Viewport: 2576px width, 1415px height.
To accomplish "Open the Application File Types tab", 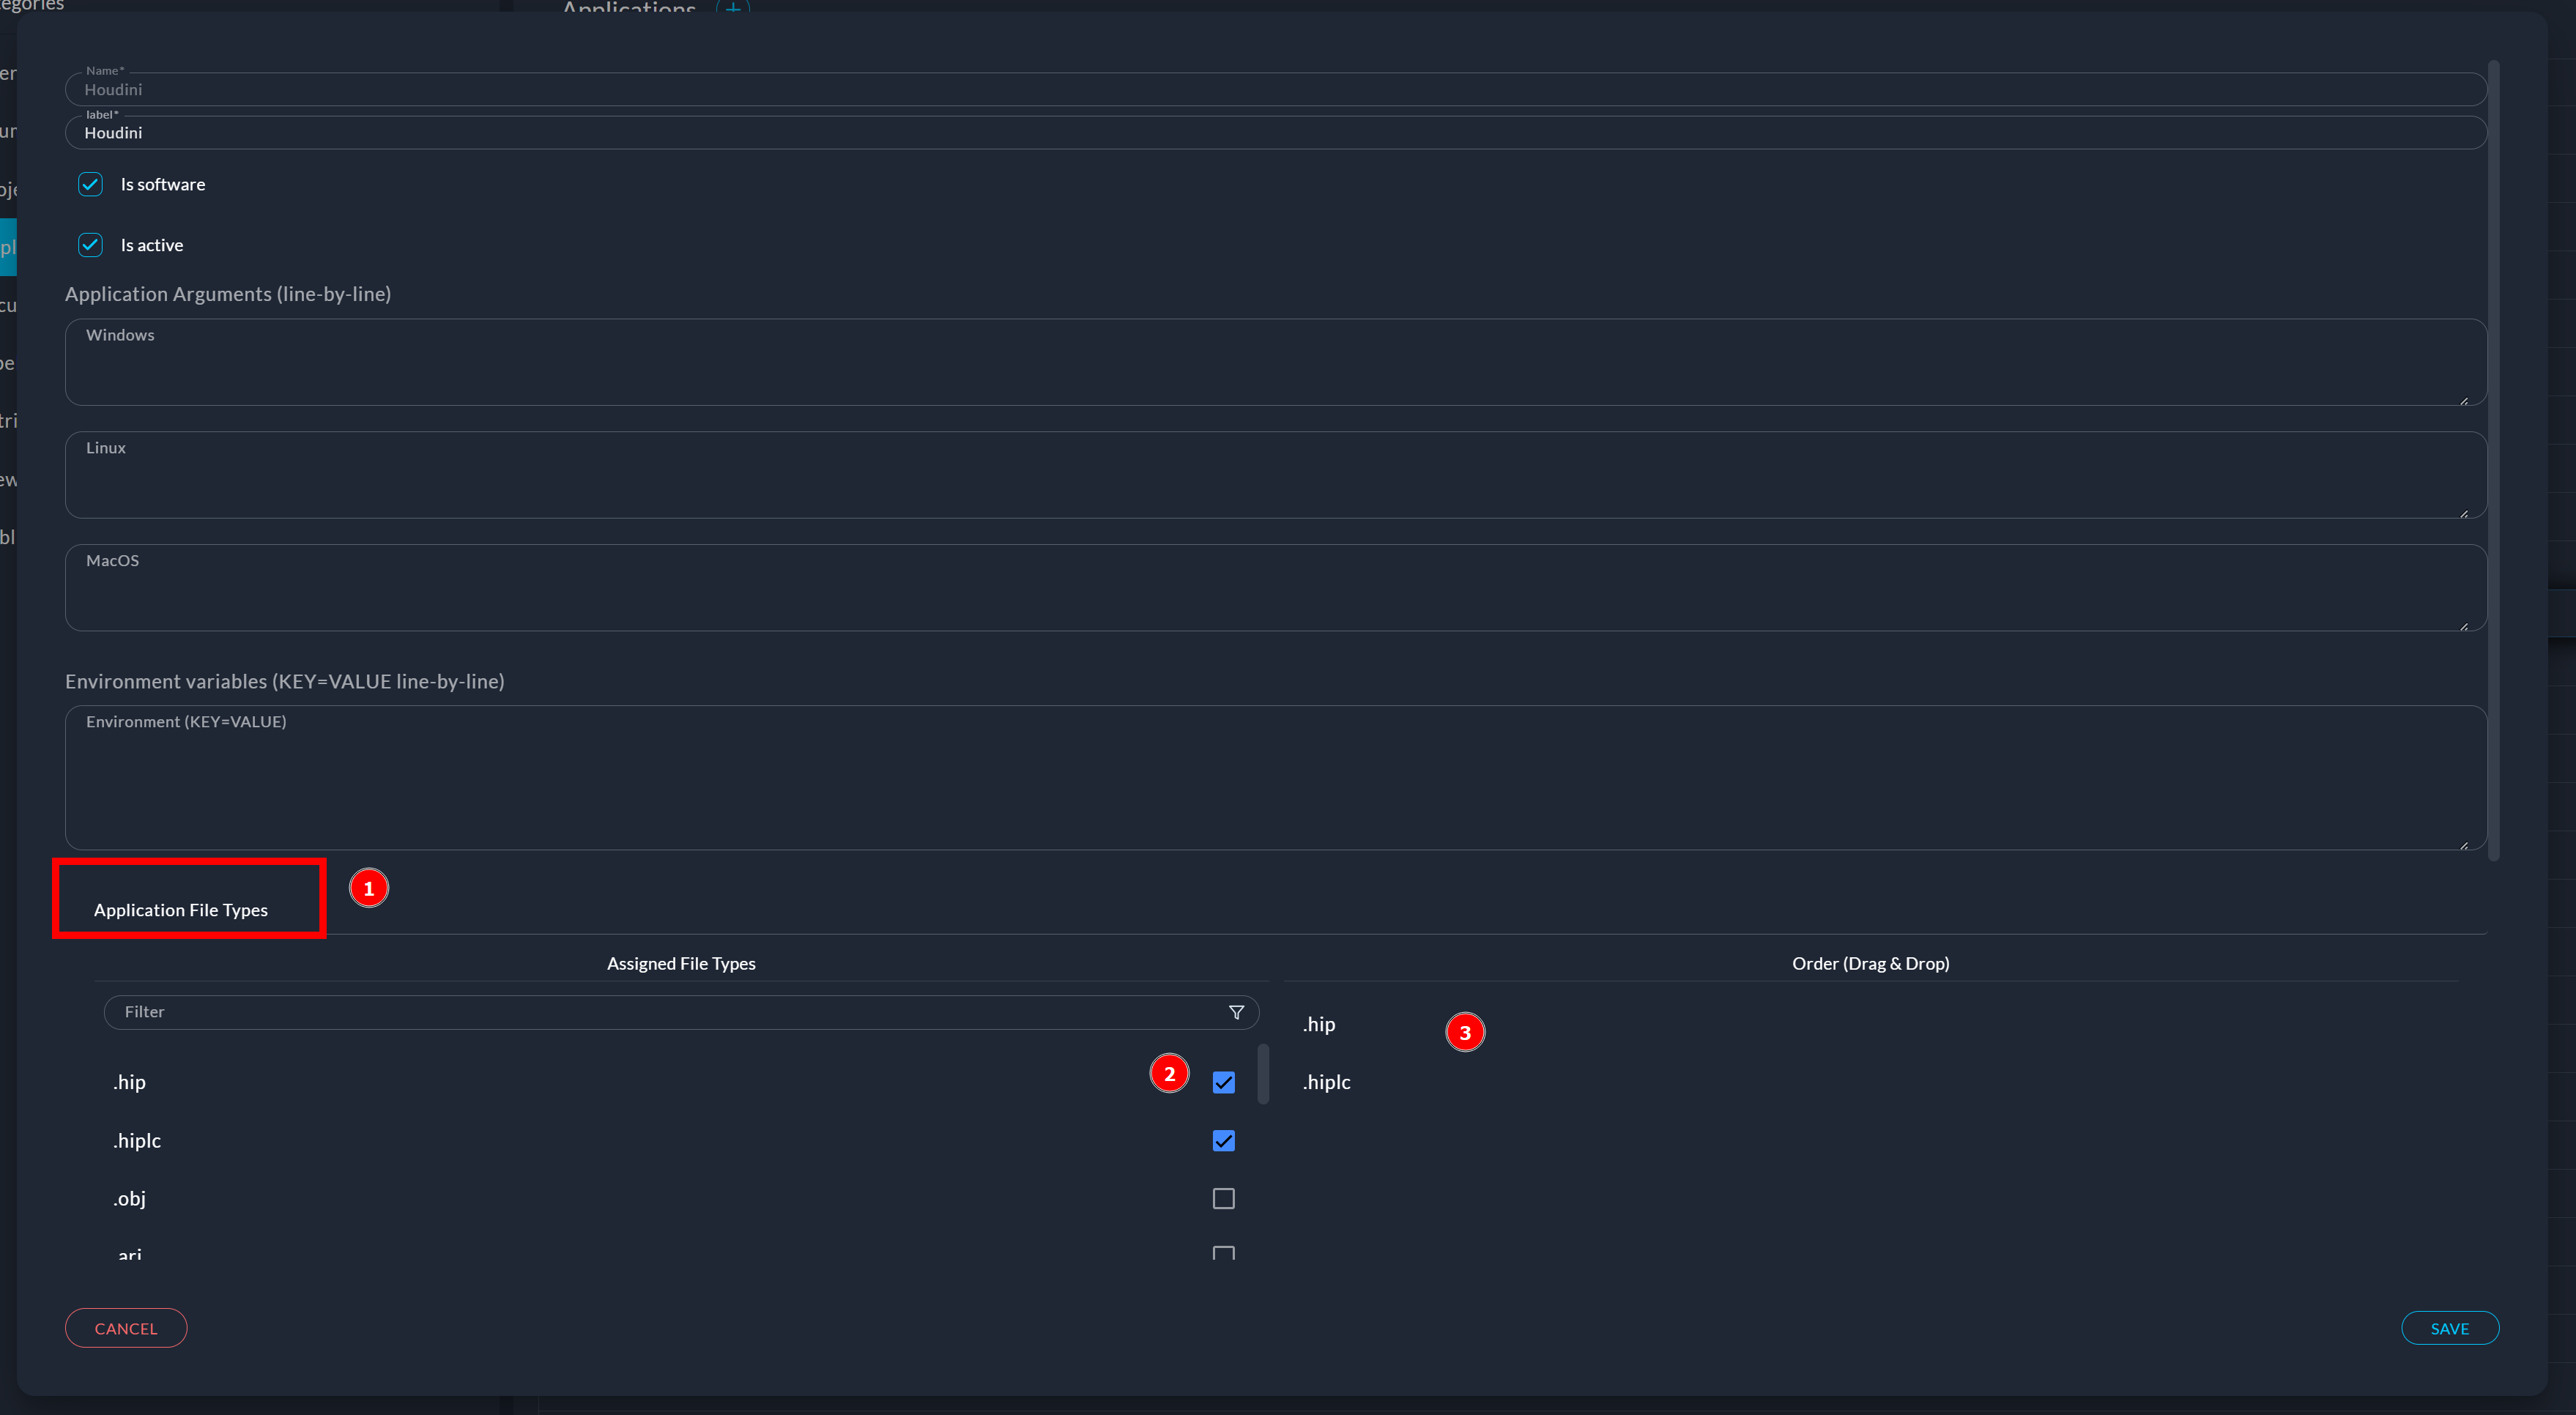I will point(181,910).
